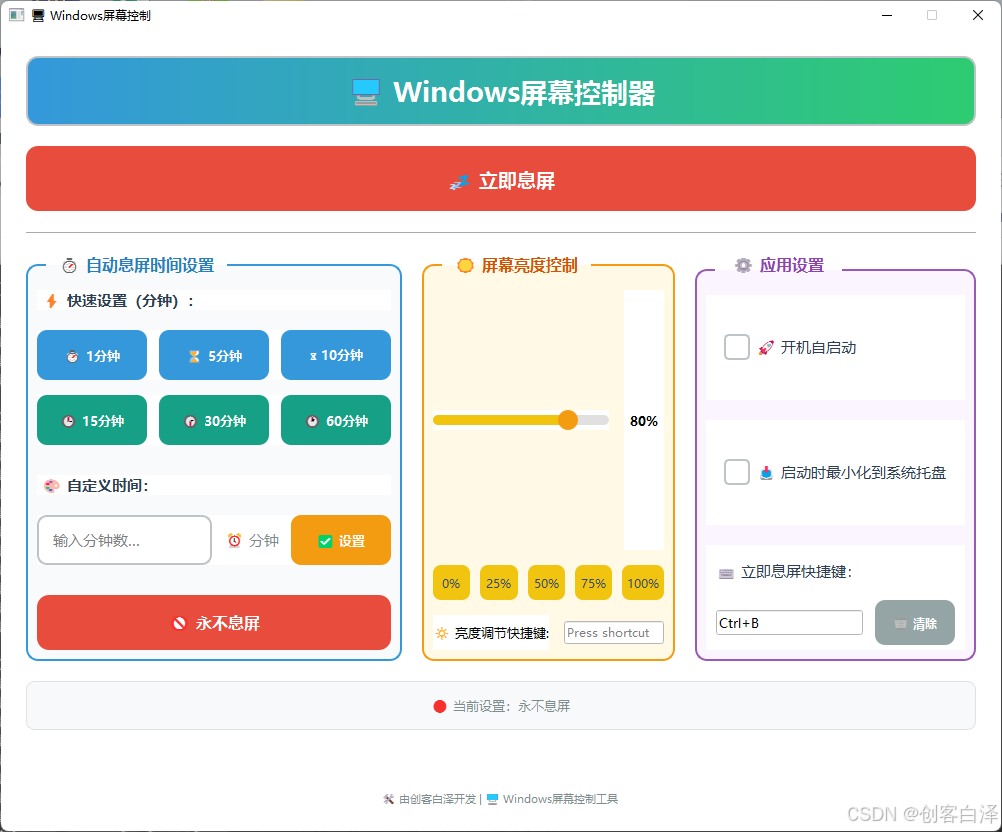Enable the 开机自启动 checkbox

coord(737,347)
